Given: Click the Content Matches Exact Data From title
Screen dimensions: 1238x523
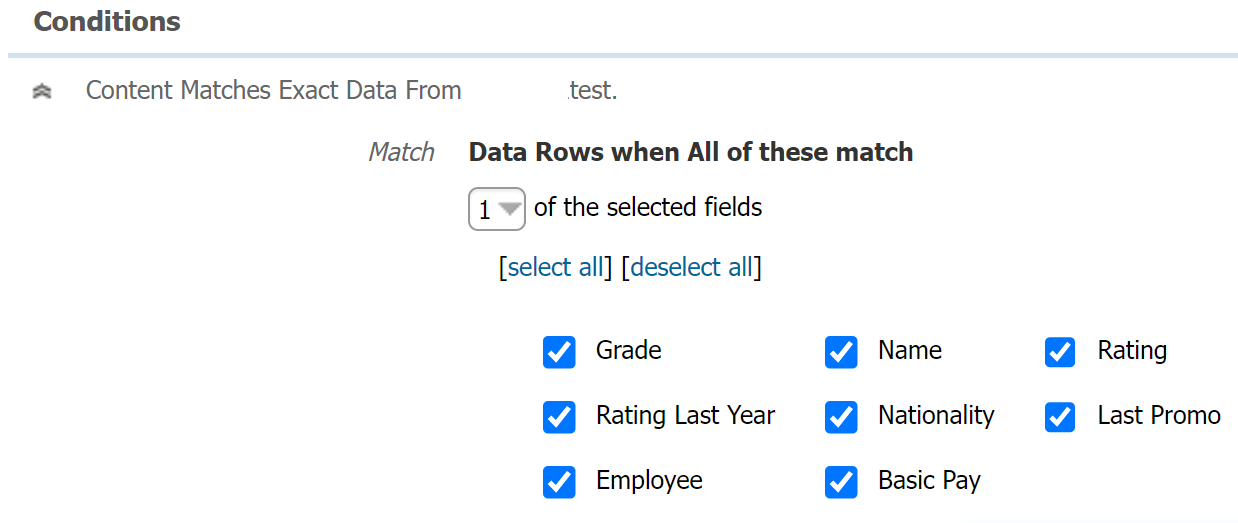Looking at the screenshot, I should 273,91.
